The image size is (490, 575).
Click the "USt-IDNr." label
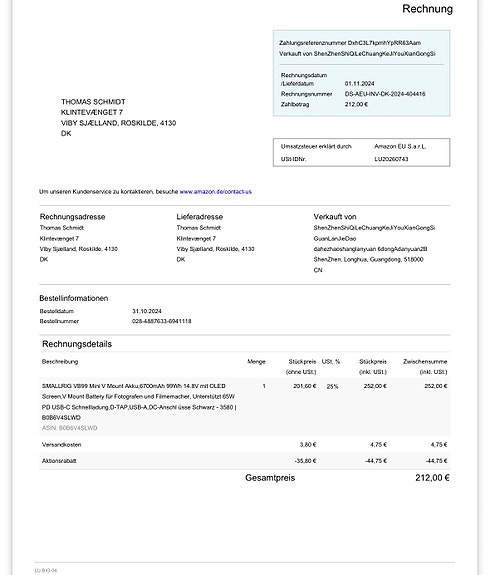(x=293, y=159)
